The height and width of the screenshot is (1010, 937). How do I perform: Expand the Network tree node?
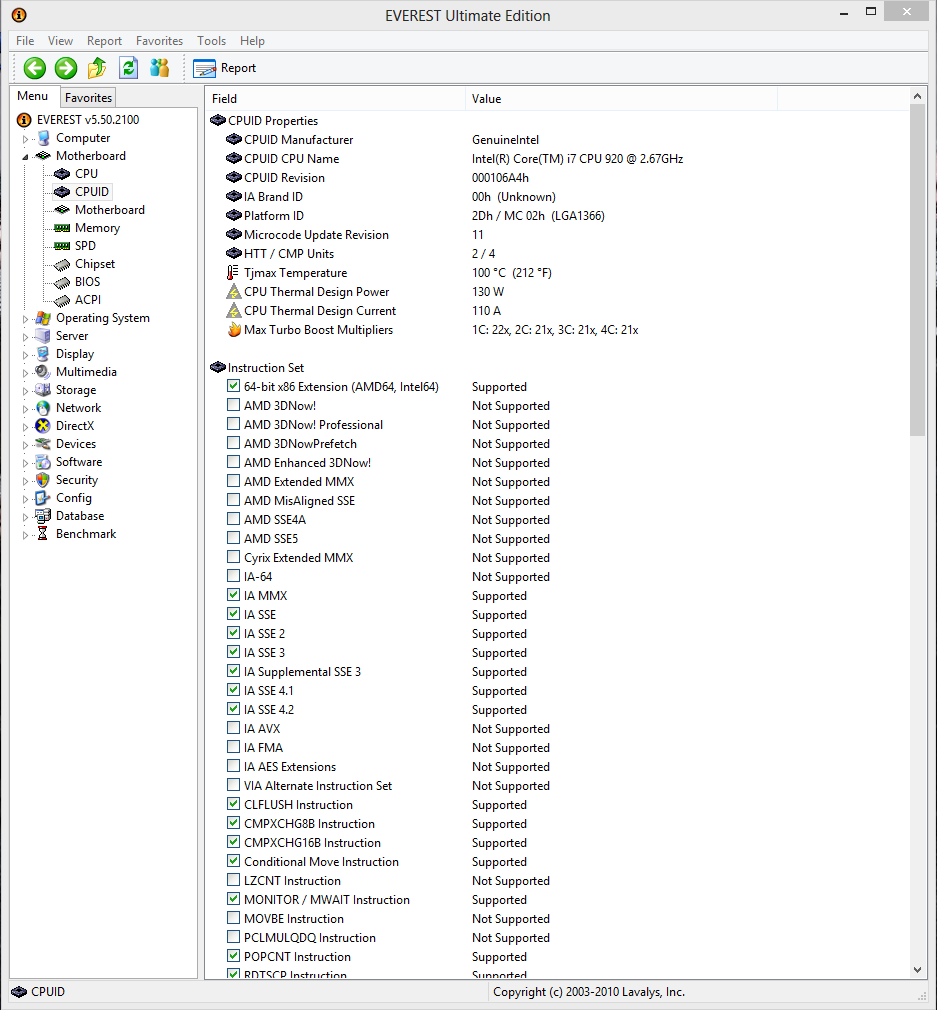point(25,409)
